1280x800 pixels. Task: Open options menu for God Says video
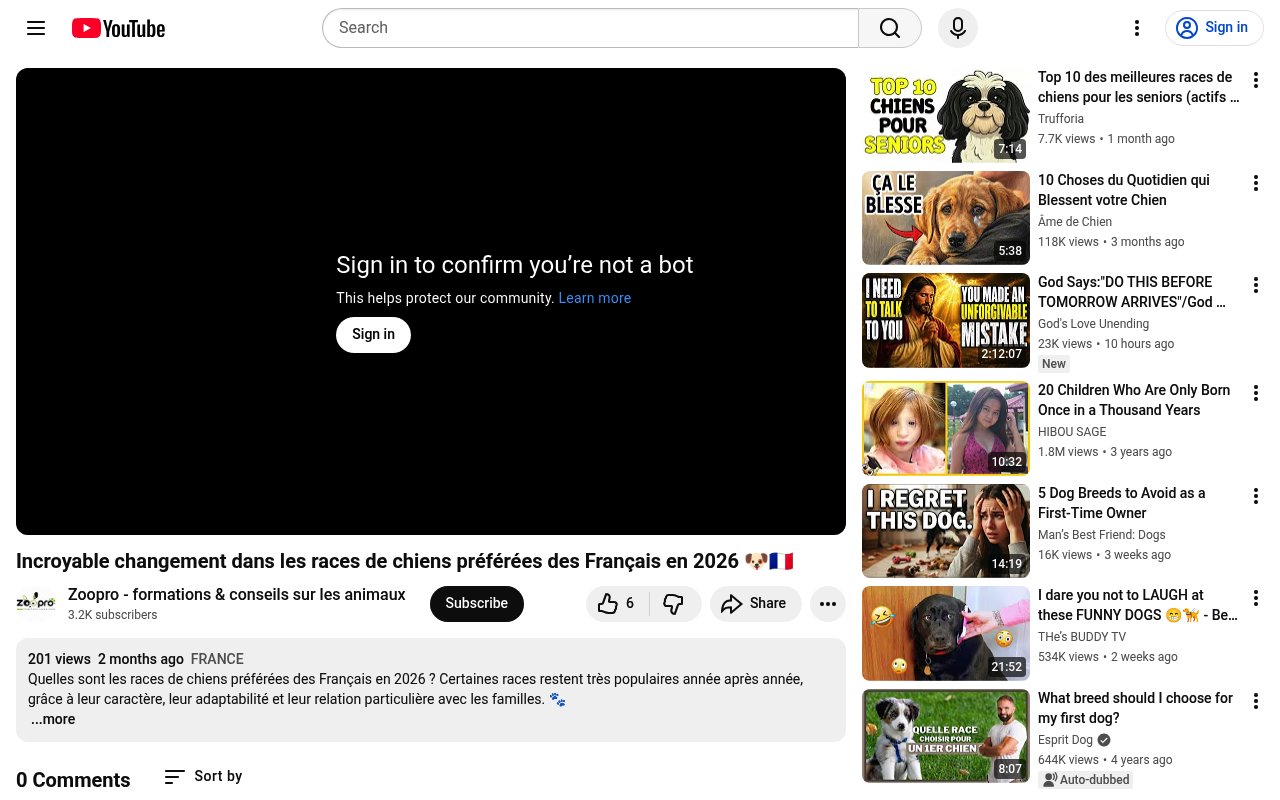coord(1256,285)
